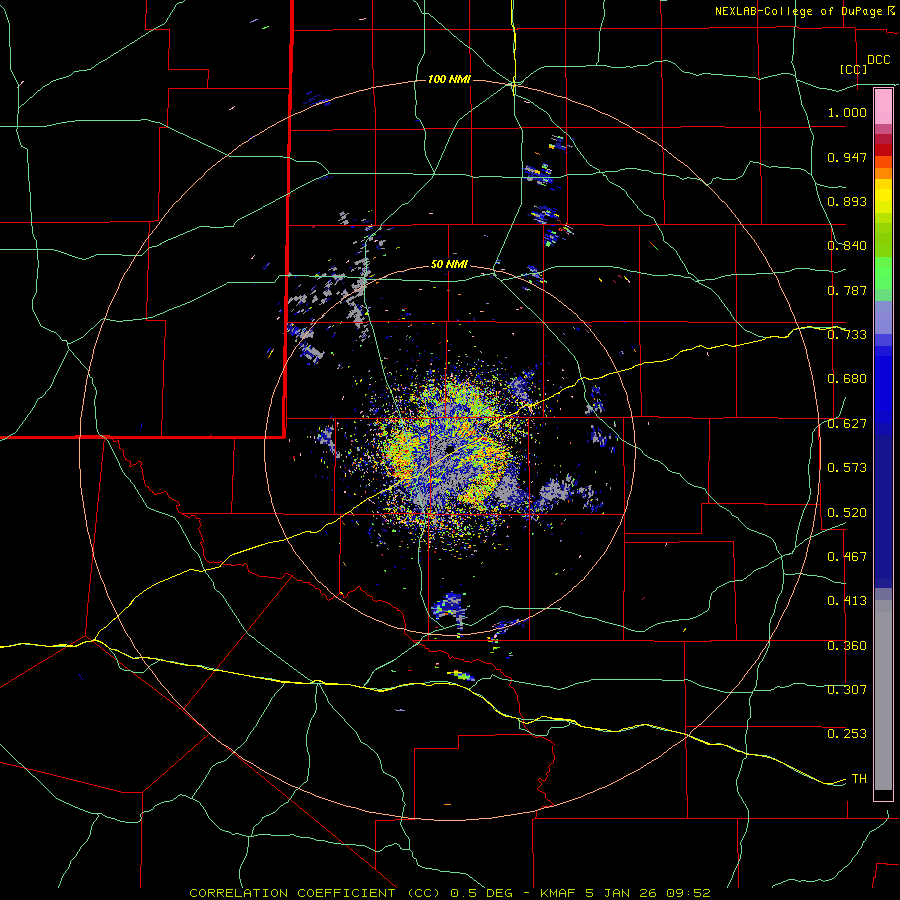Select the 0.733 value on the color scale
Screen dimensions: 900x900
click(847, 335)
